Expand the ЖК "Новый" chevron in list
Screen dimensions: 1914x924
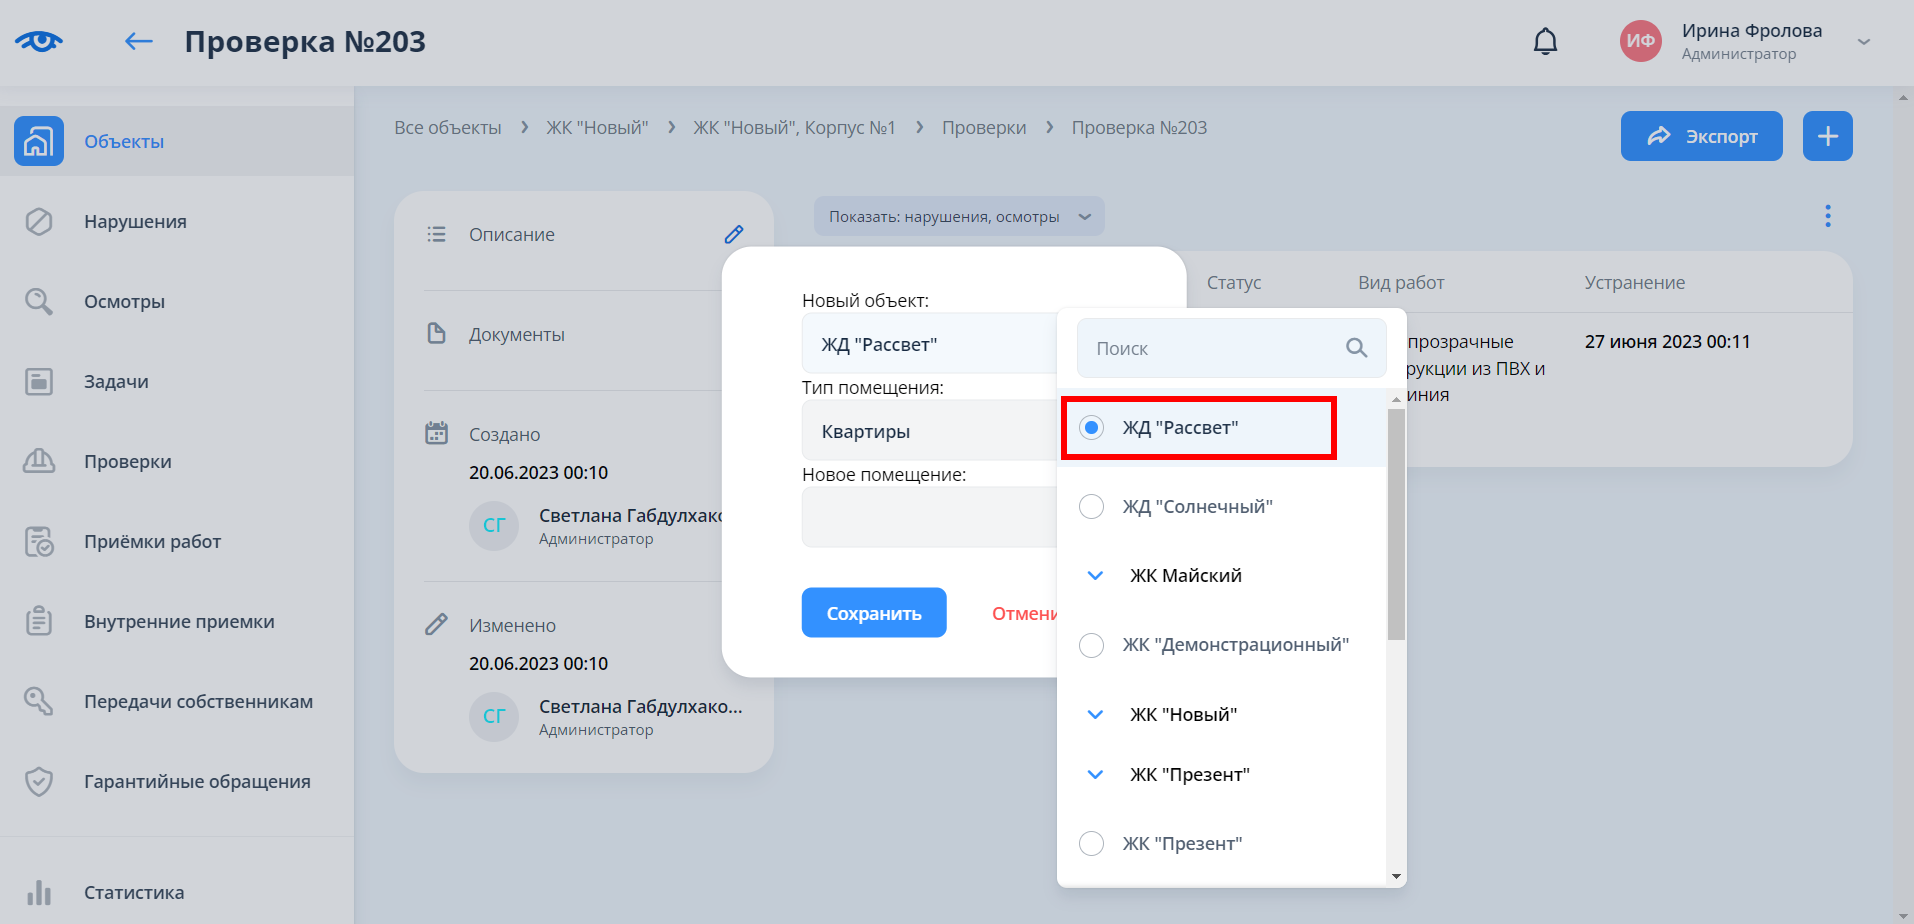pyautogui.click(x=1096, y=715)
